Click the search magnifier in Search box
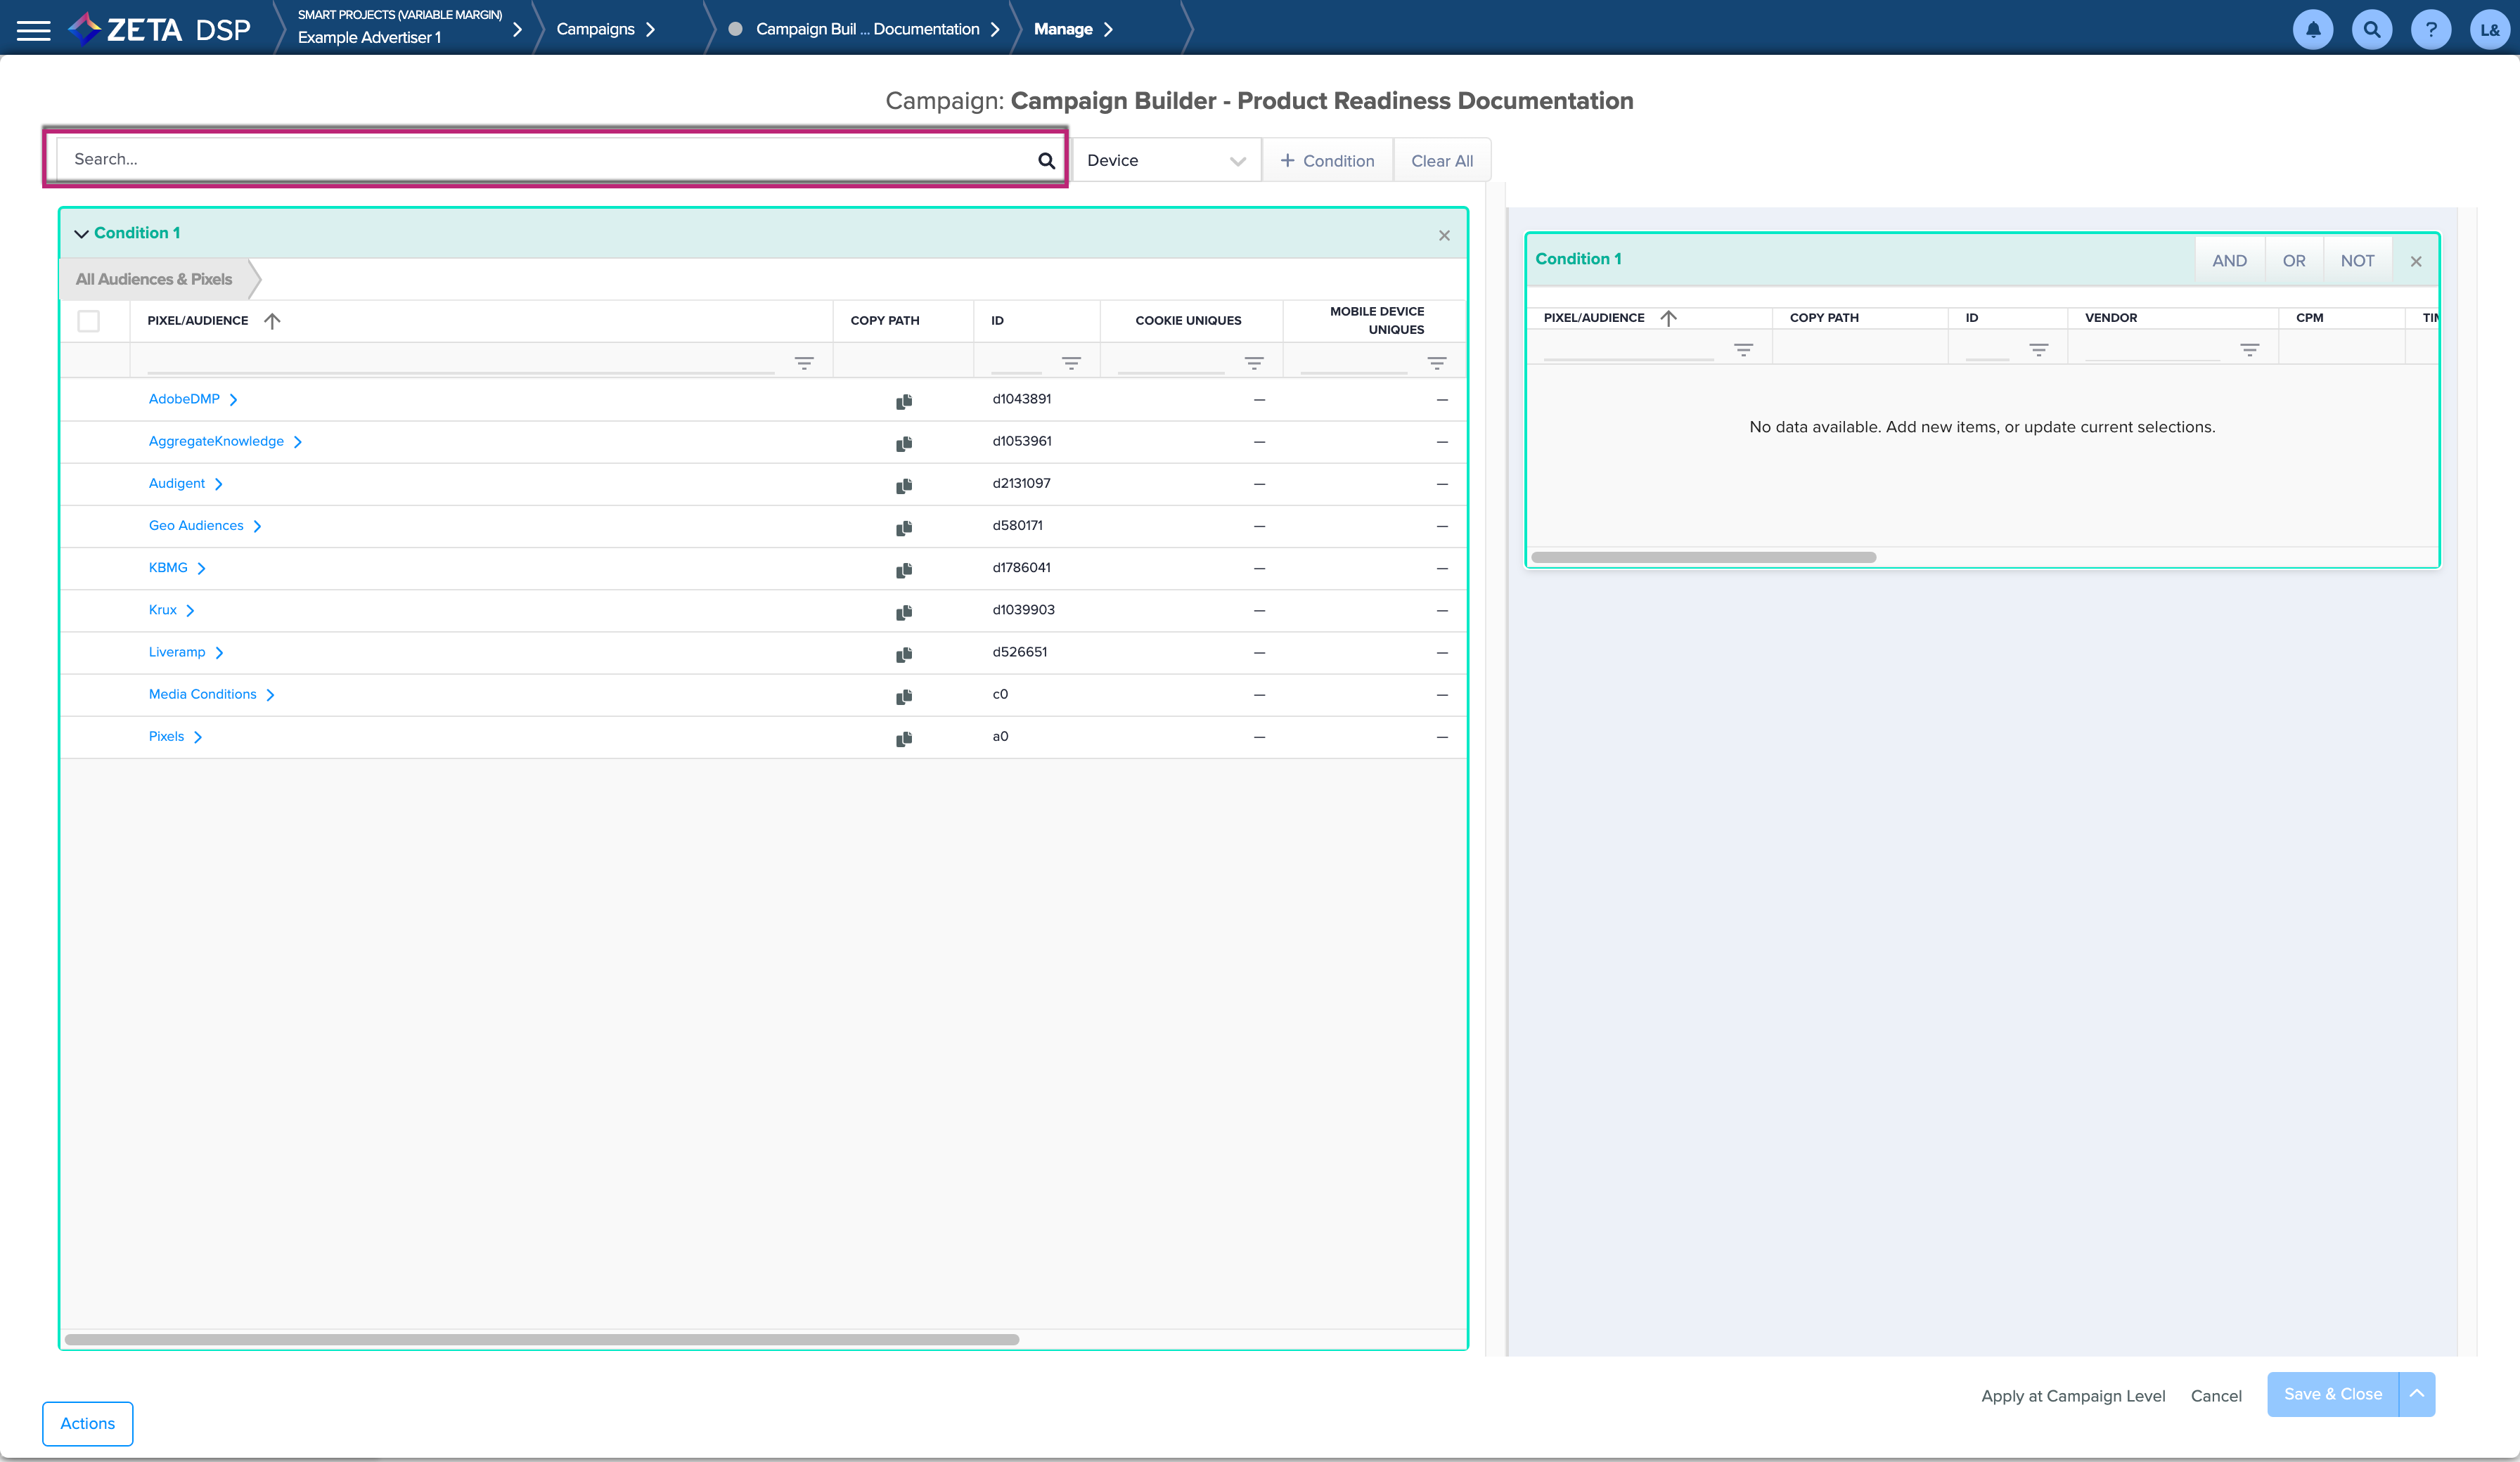The height and width of the screenshot is (1462, 2520). (x=1046, y=160)
